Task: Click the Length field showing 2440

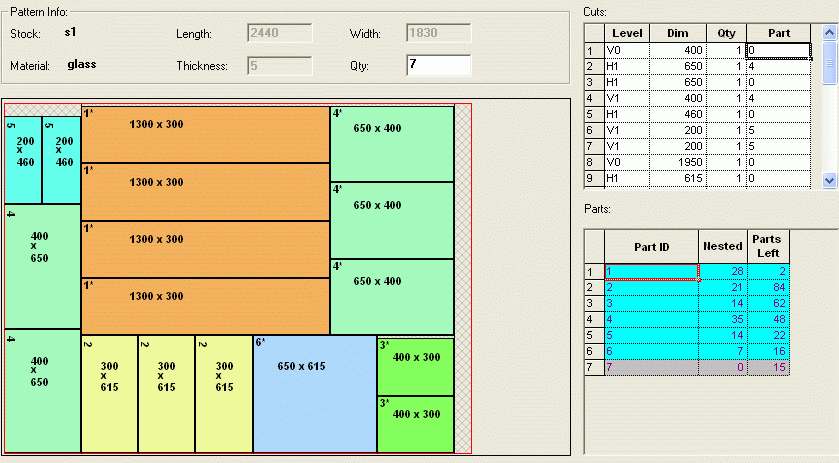Action: (x=279, y=34)
